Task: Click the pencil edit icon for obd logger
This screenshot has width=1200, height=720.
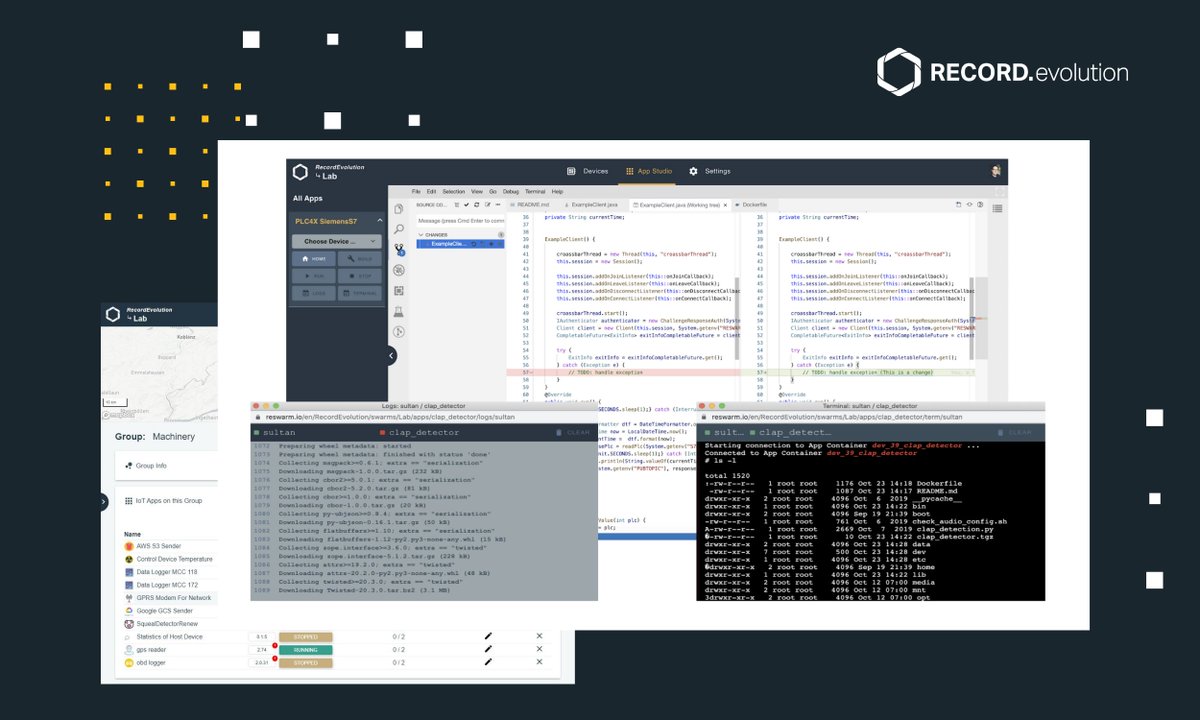Action: tap(488, 662)
